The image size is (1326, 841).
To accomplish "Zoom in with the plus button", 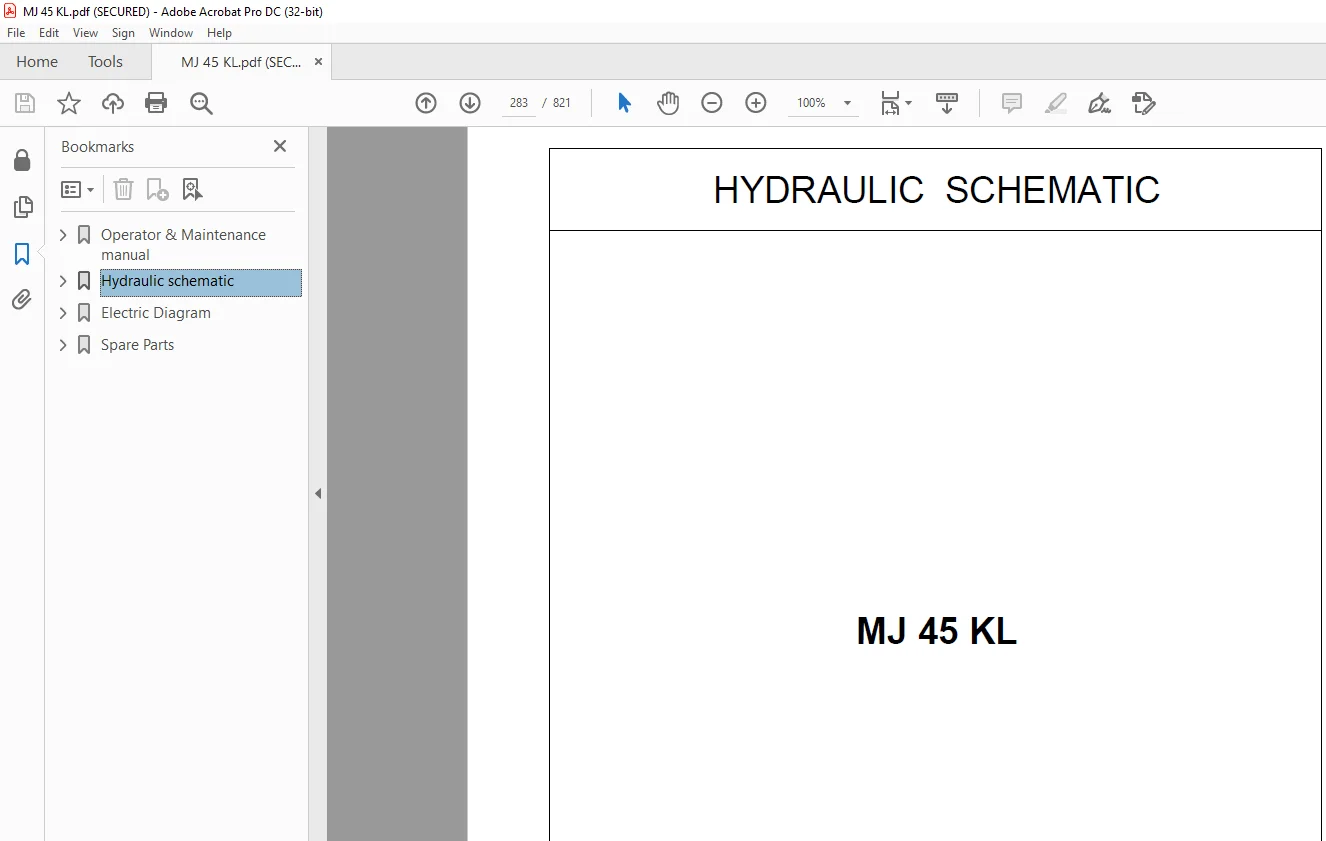I will (756, 103).
